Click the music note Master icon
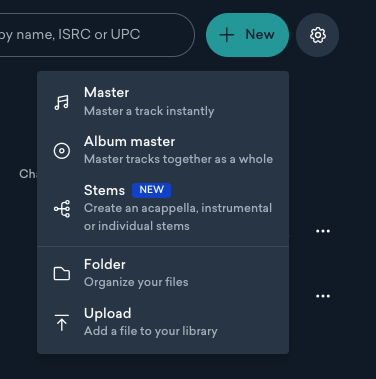Viewport: 376px width, 379px height. coord(62,102)
